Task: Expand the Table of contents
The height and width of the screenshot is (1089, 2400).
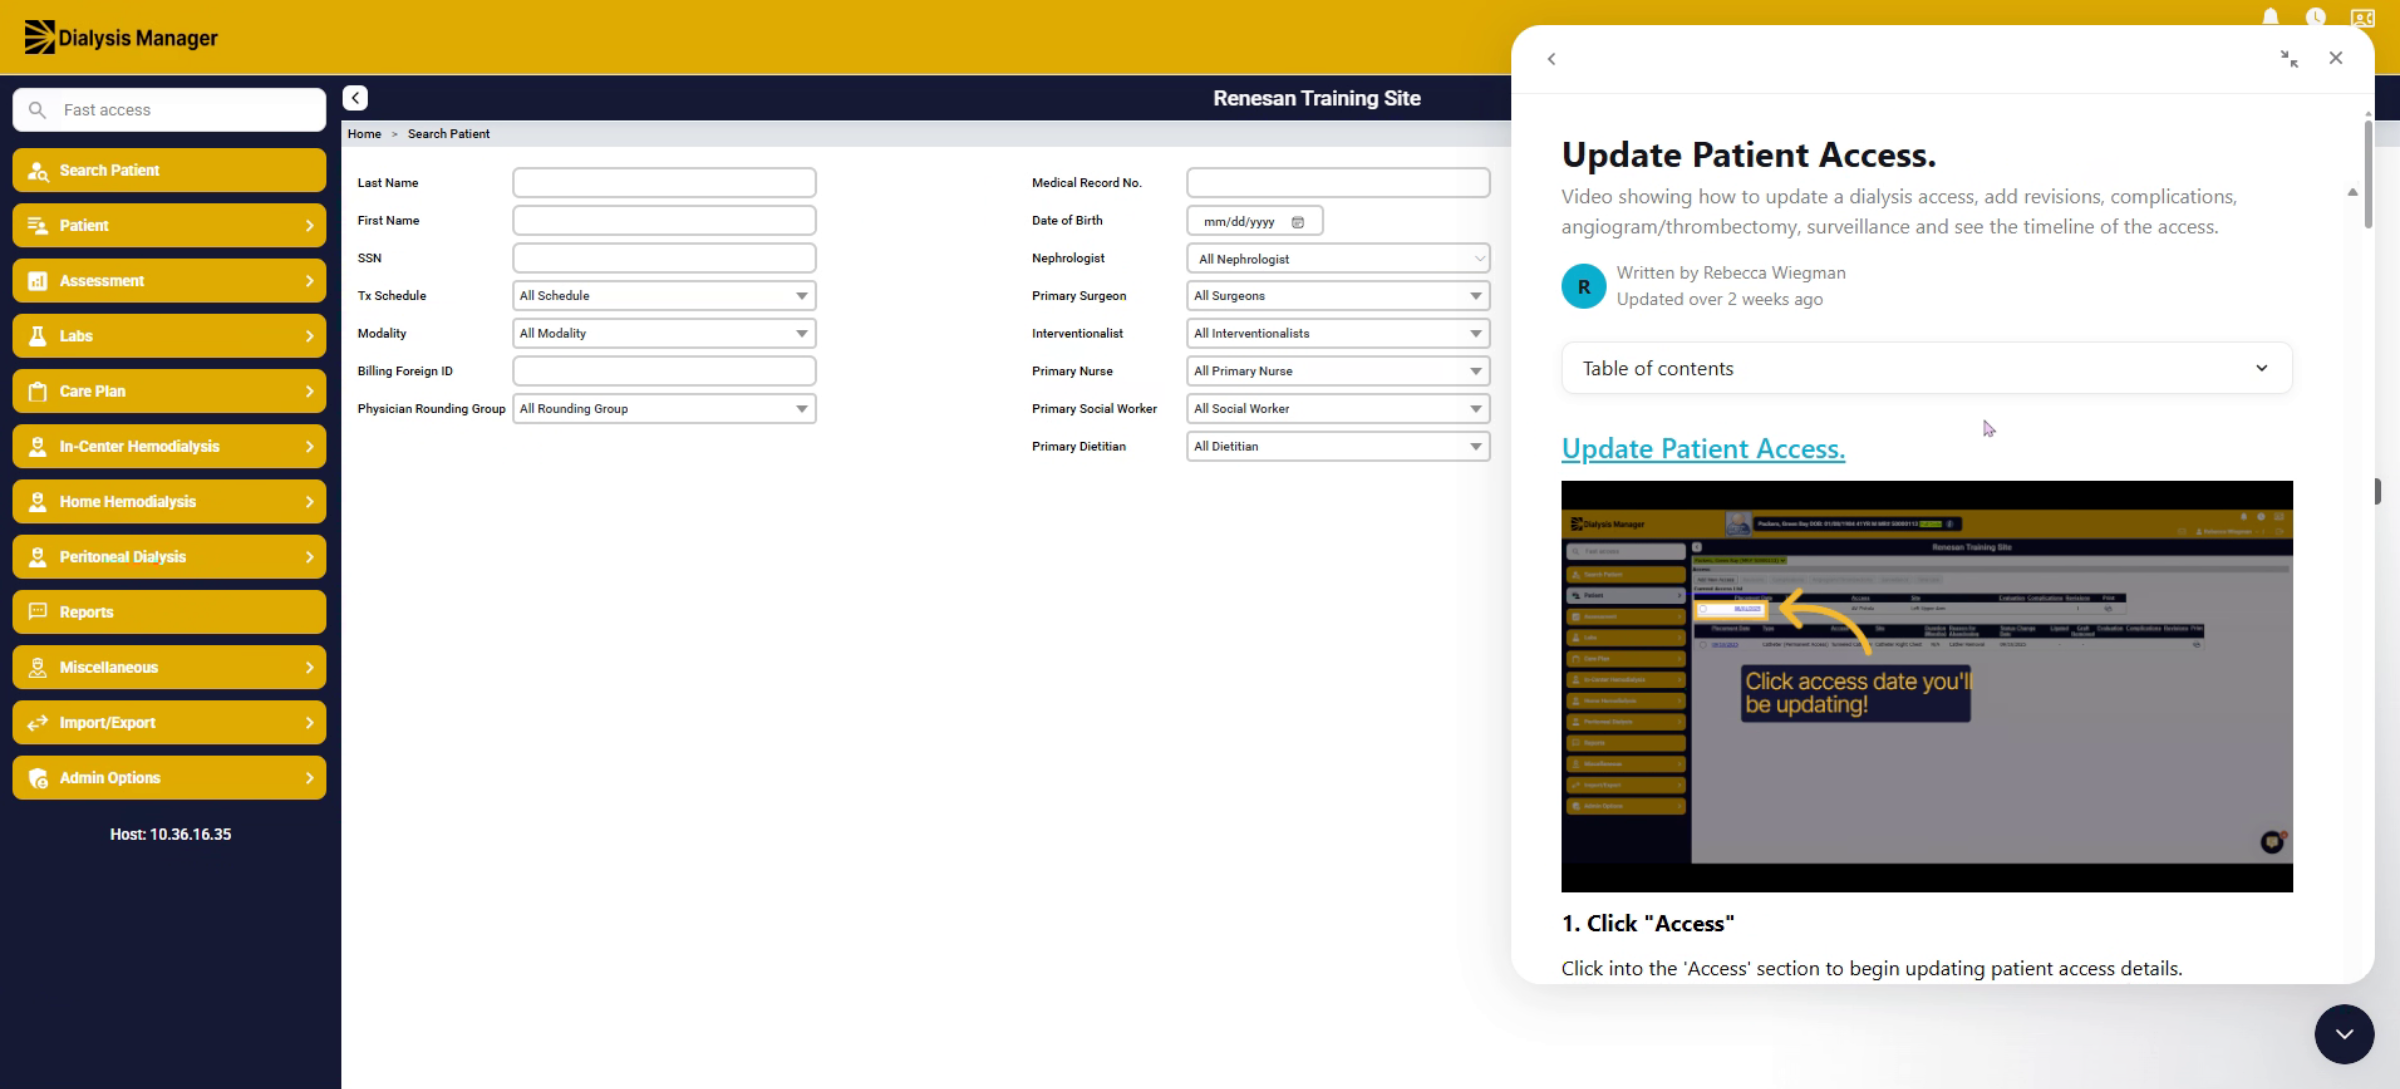Action: point(1926,368)
